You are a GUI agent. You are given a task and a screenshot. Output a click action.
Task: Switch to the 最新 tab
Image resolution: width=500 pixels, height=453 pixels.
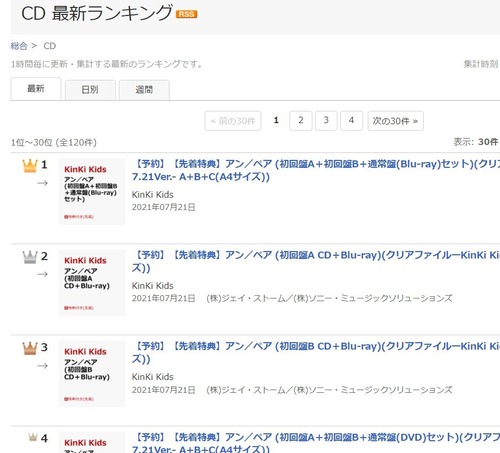pyautogui.click(x=36, y=89)
